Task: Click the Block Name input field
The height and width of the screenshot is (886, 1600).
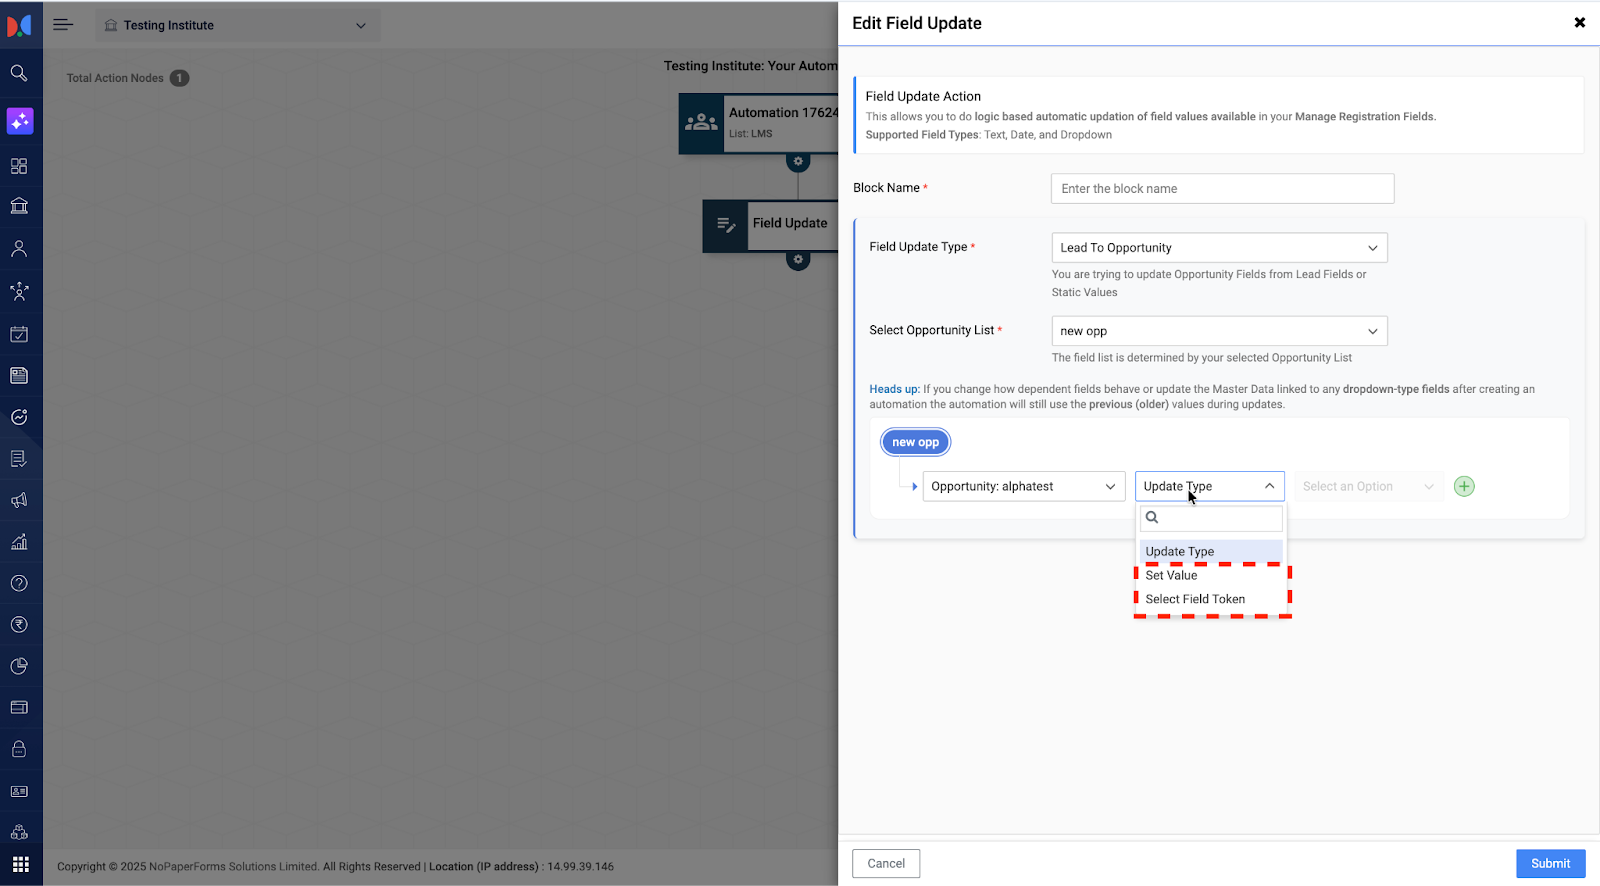Action: [1222, 189]
